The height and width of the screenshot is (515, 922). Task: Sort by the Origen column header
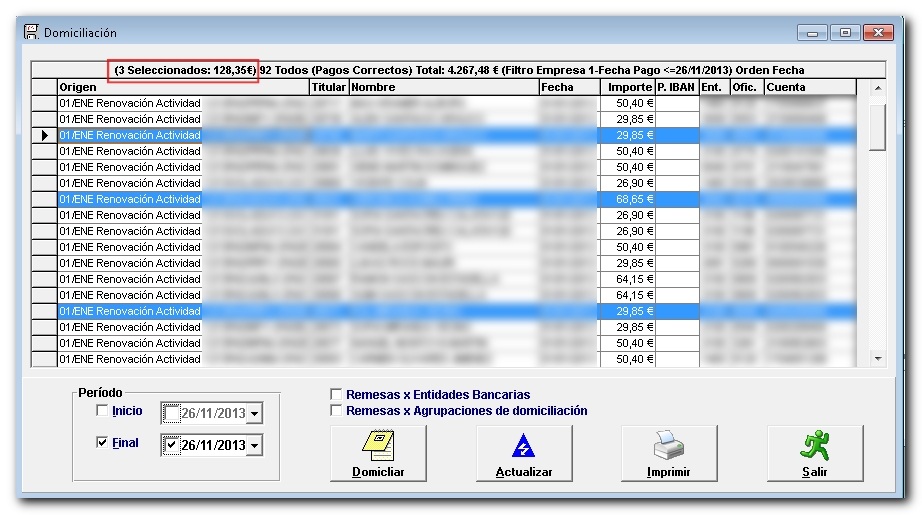coord(183,87)
